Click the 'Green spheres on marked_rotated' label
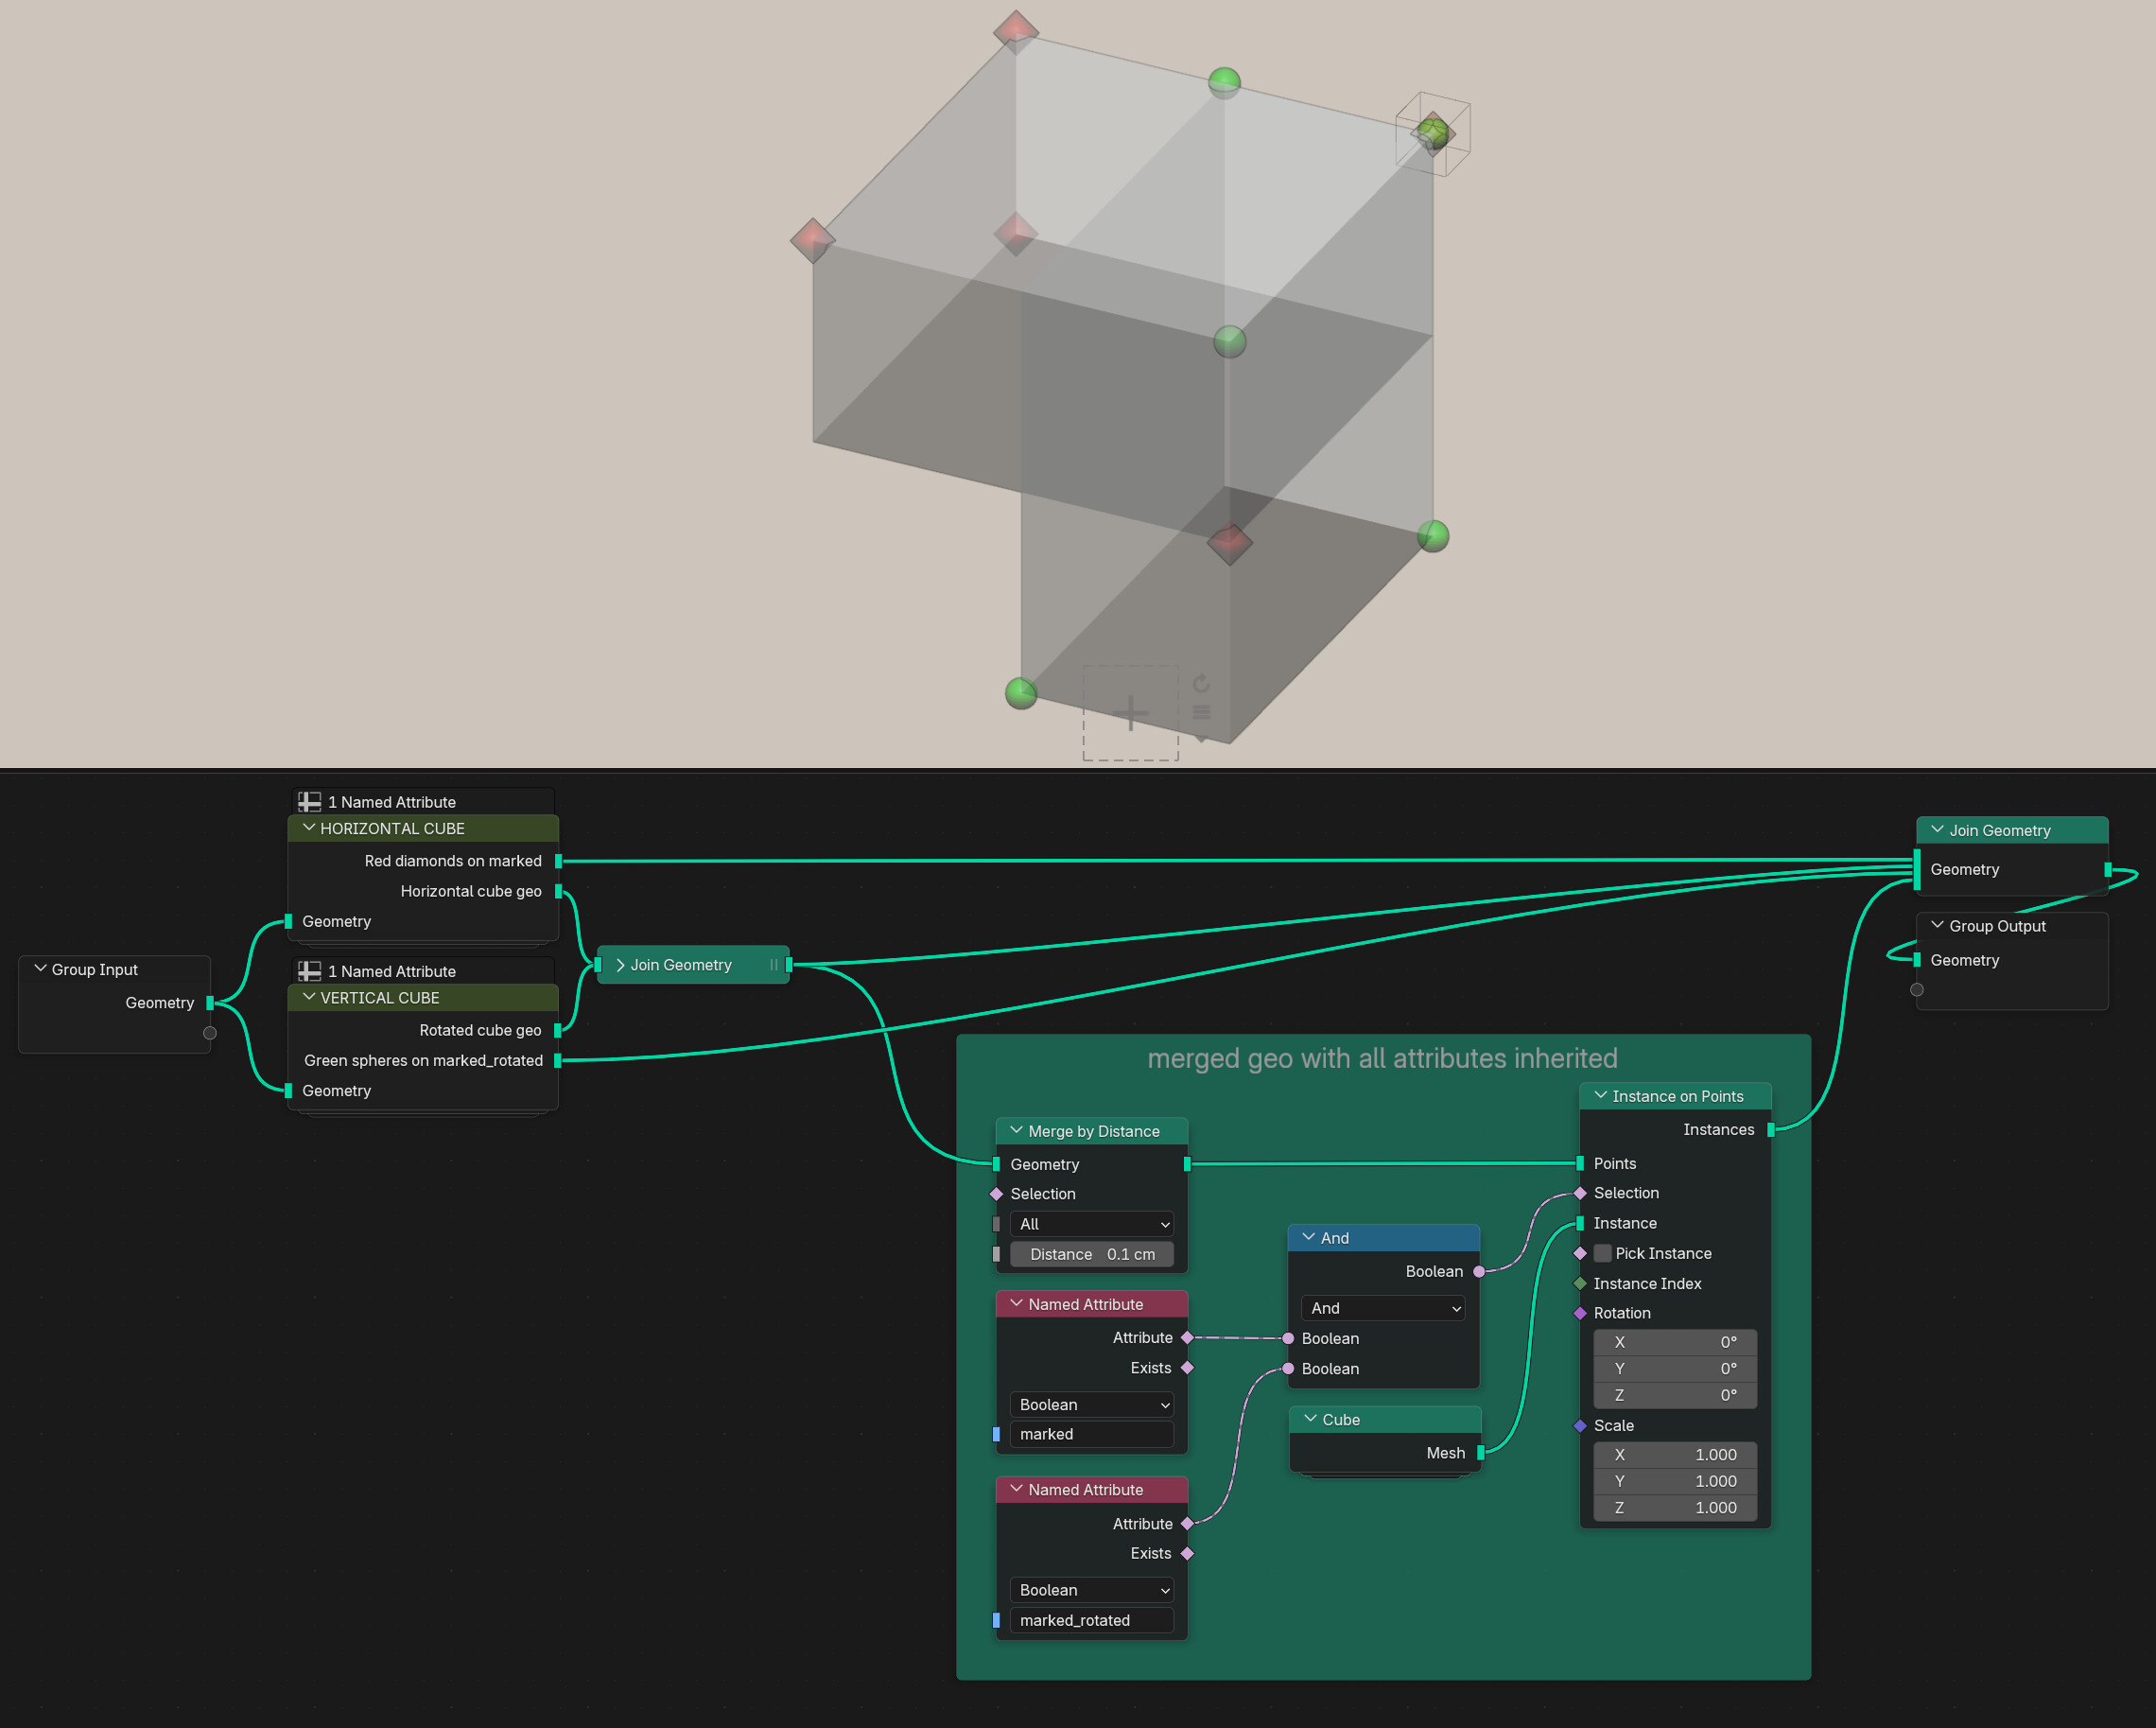Viewport: 2156px width, 1728px height. (x=423, y=1060)
